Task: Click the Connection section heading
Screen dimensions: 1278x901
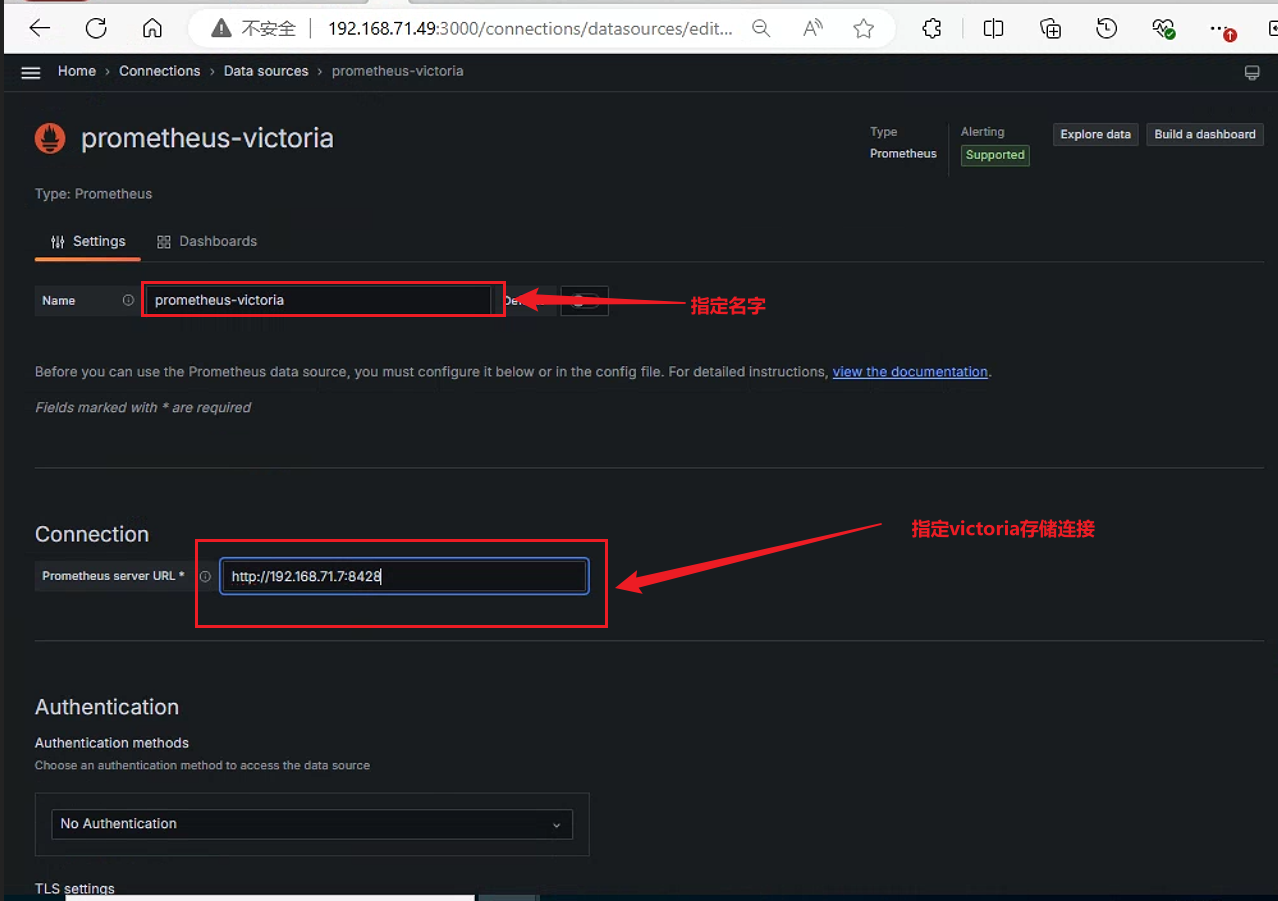Action: click(x=92, y=534)
